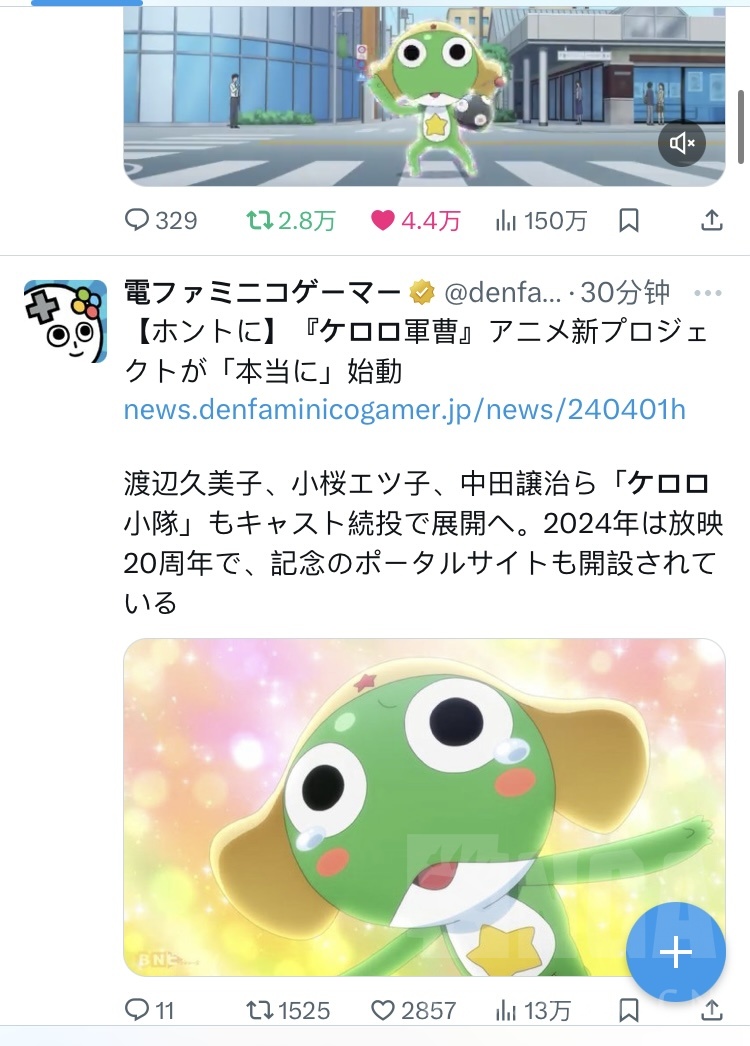
Task: Like the post with 2857 likes
Action: coord(413,1010)
